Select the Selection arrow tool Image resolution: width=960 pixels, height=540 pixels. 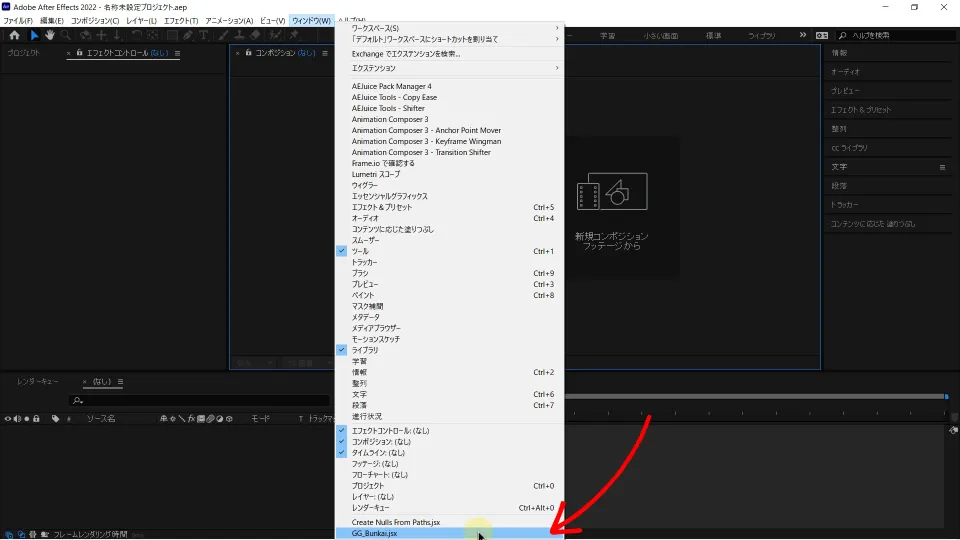[34, 36]
